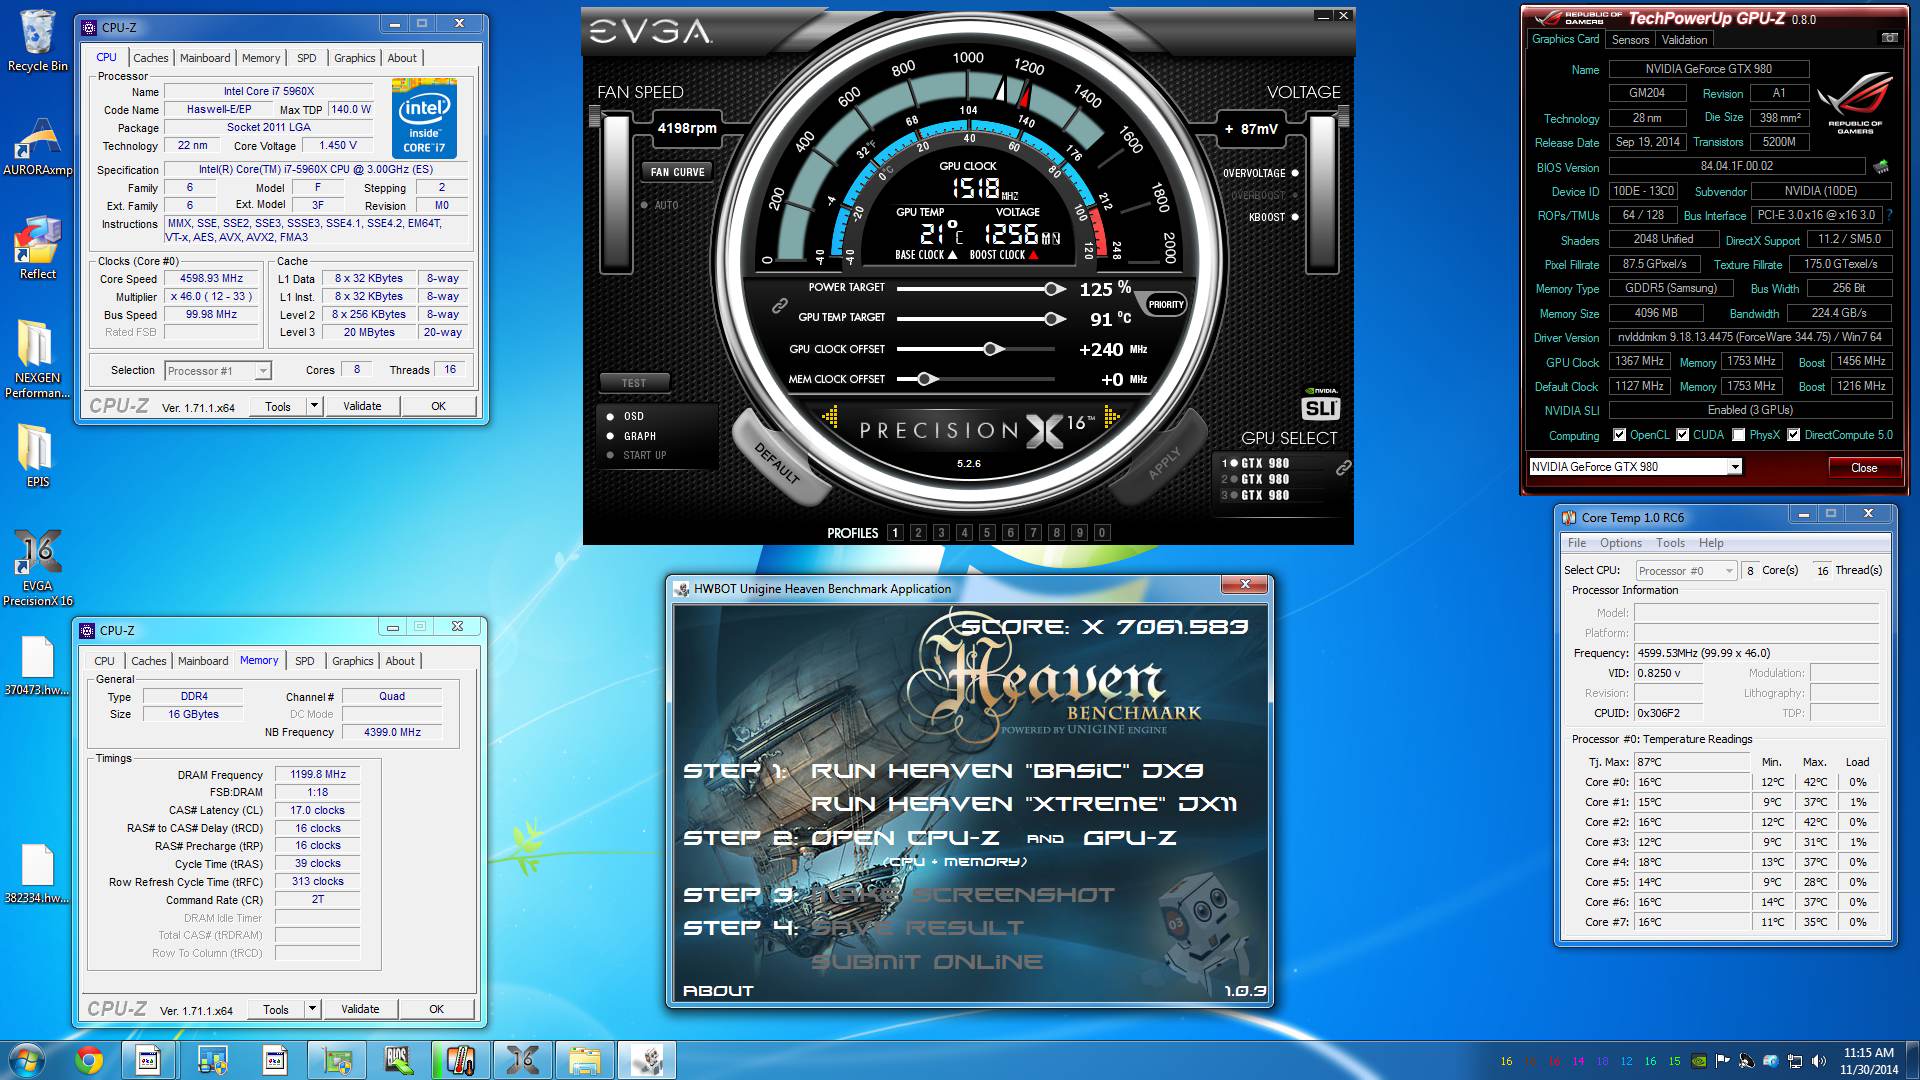Open Tools dropdown arrow in upper CPU-Z

click(314, 406)
